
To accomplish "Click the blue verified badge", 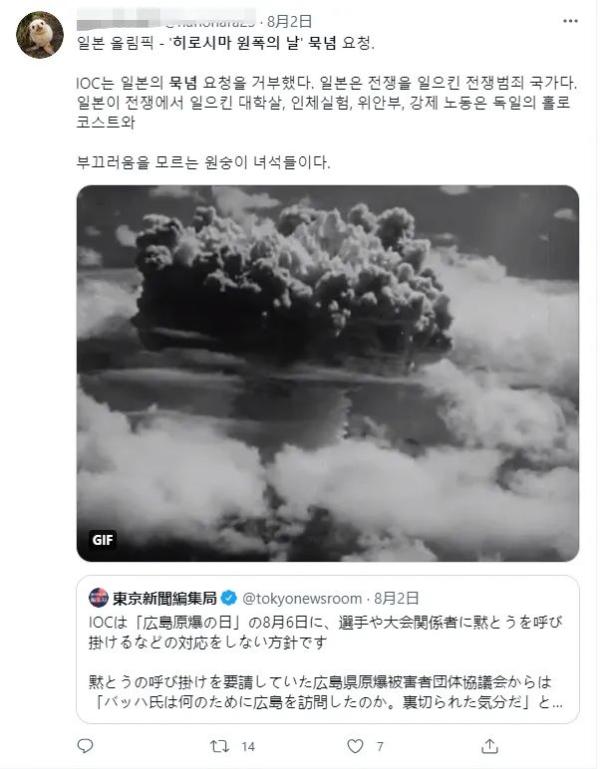I will (229, 598).
